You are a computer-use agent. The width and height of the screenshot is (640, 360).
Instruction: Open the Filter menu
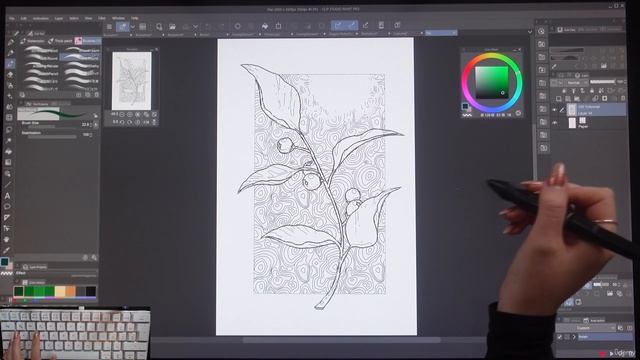point(102,18)
